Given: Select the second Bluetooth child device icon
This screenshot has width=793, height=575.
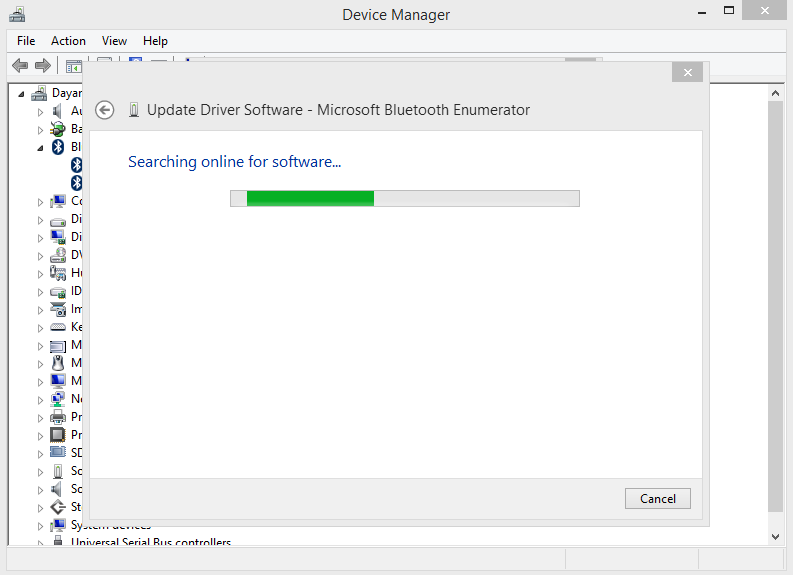Looking at the screenshot, I should pos(76,183).
